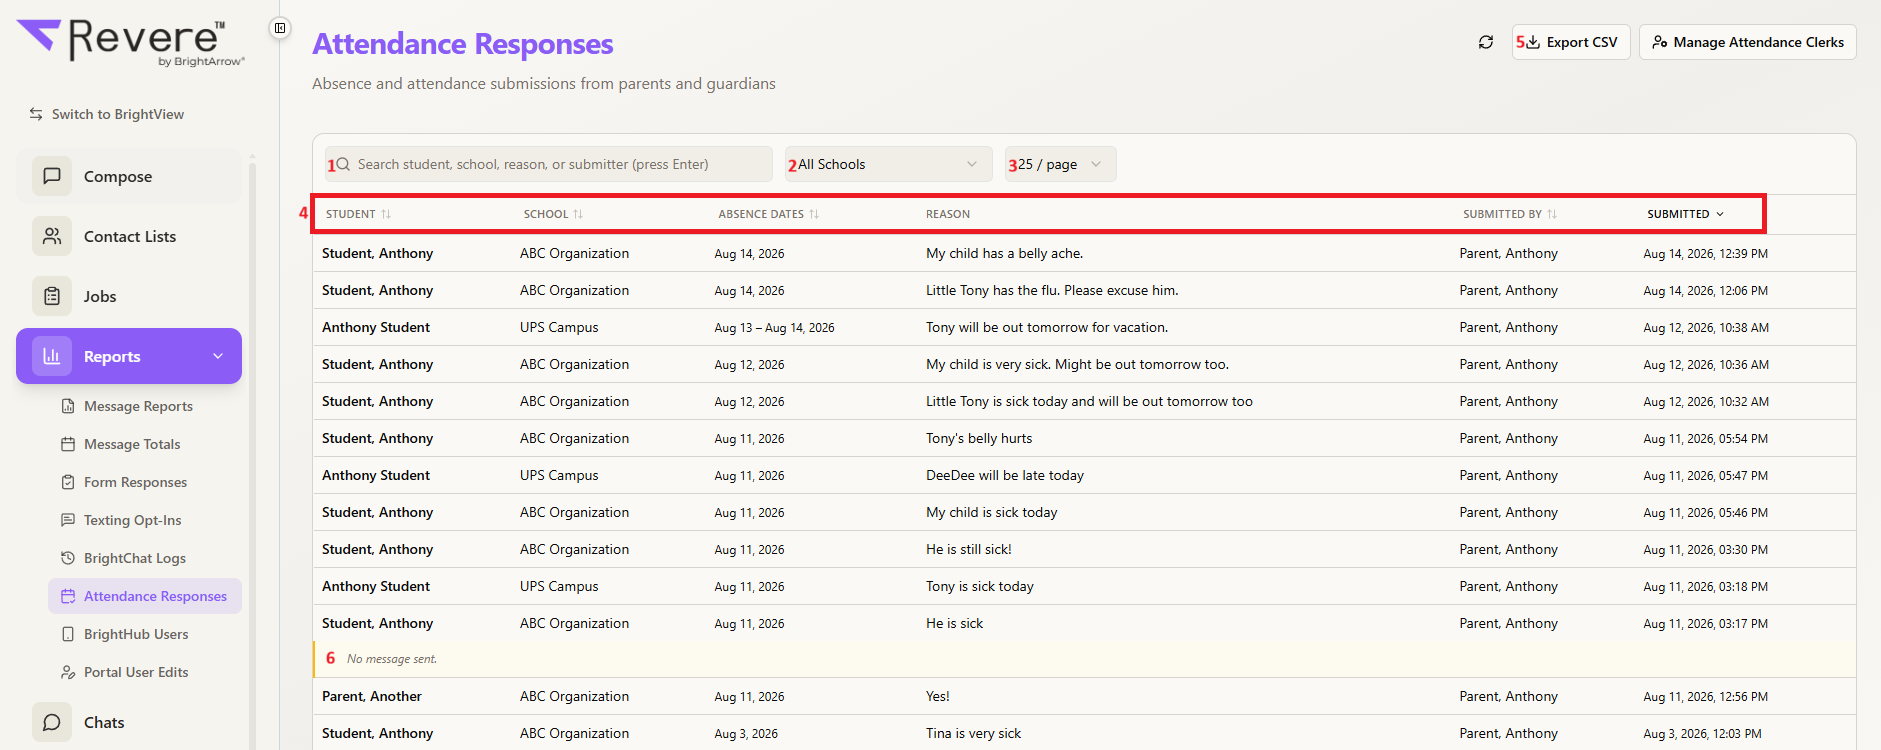Click the Portal User Edits icon
The image size is (1881, 750).
click(68, 672)
